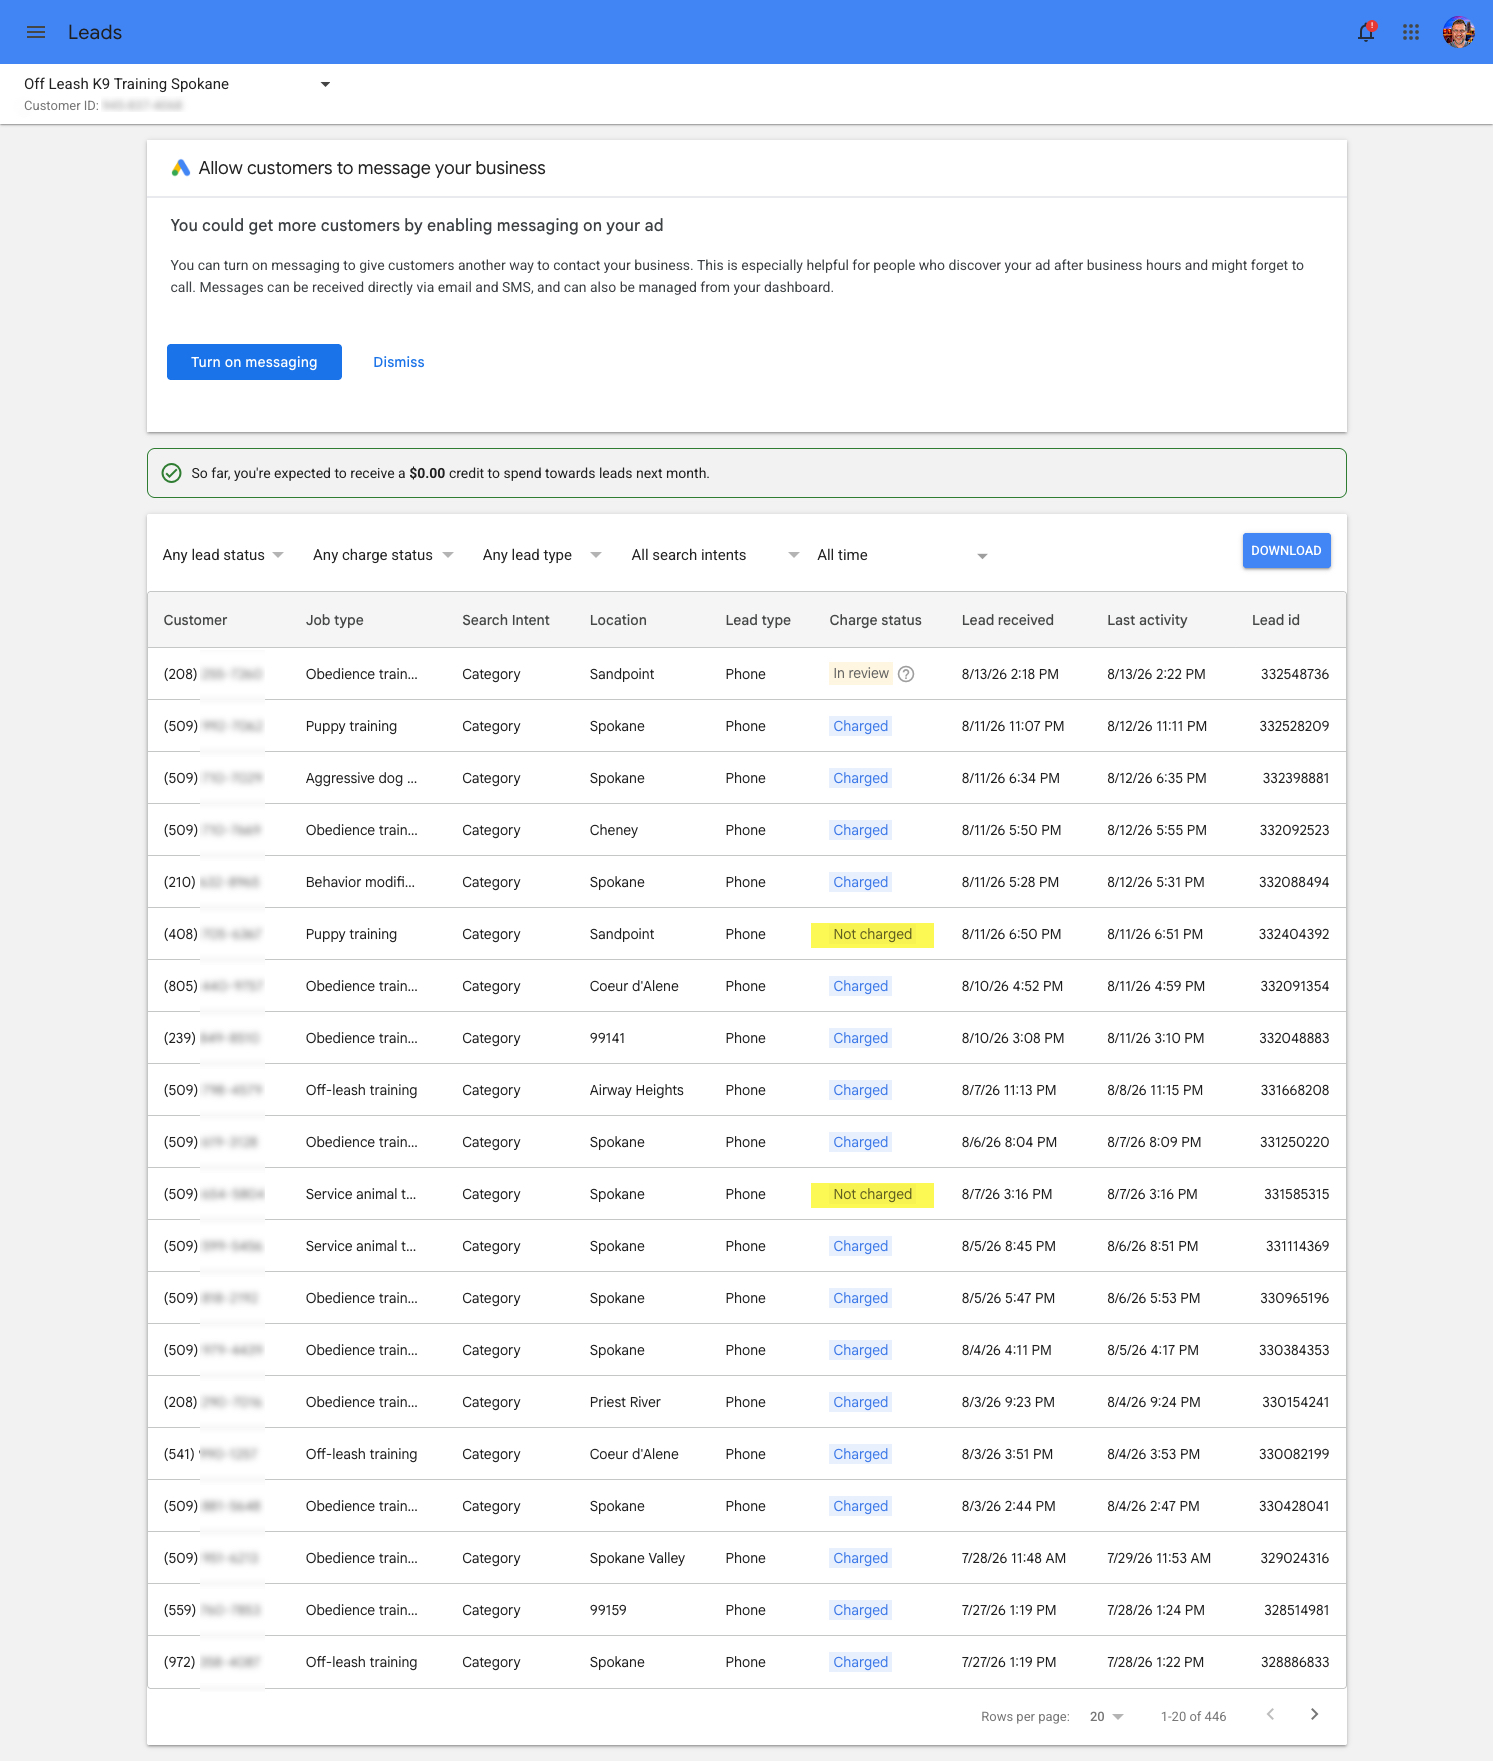Open the All time date filter
The image size is (1493, 1761).
click(902, 555)
